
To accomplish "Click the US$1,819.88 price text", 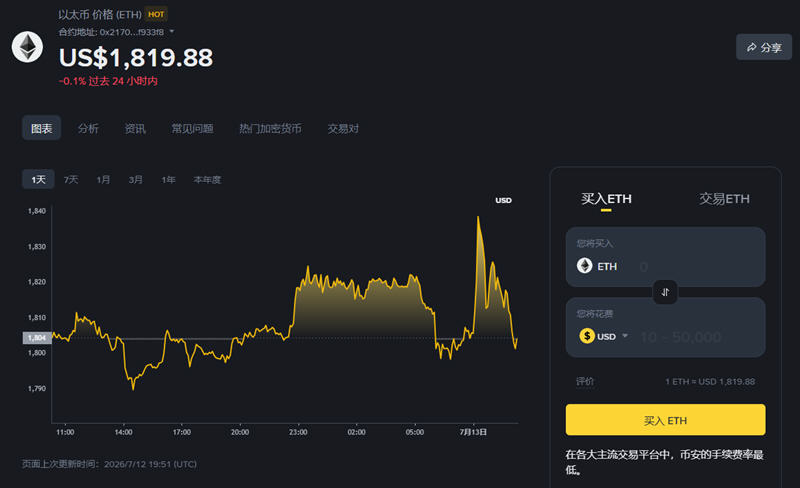I will point(136,57).
